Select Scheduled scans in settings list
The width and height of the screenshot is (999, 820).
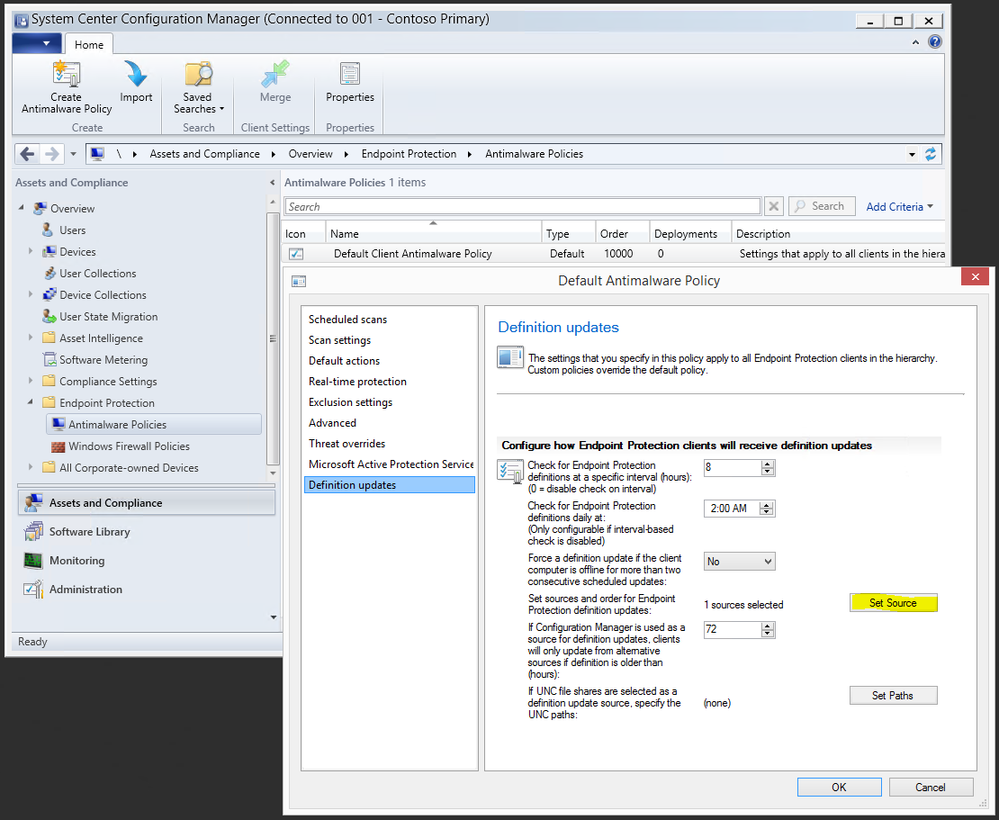click(x=347, y=320)
